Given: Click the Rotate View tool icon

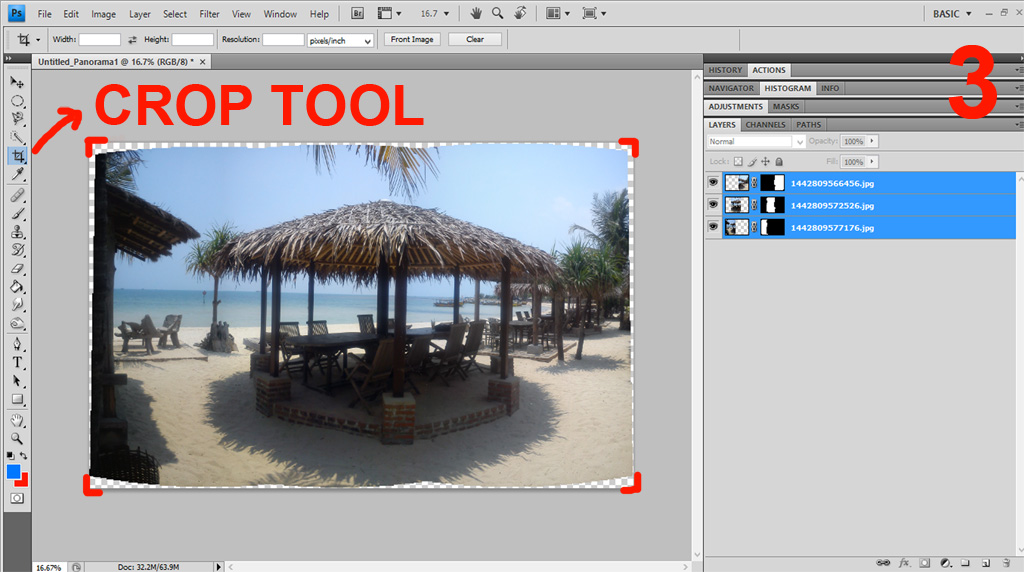Looking at the screenshot, I should 520,13.
